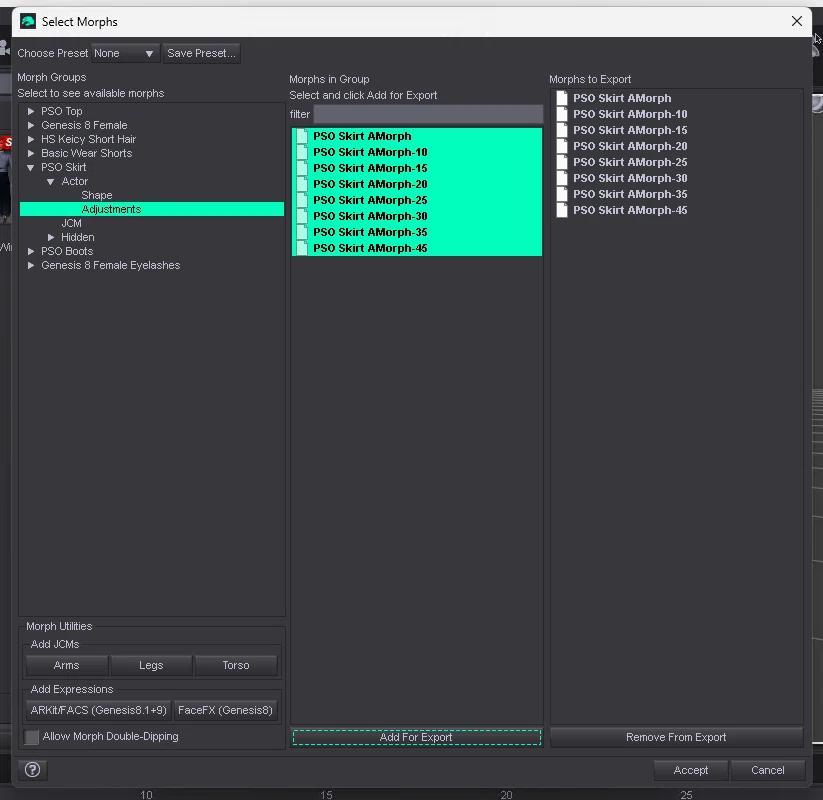The width and height of the screenshot is (823, 800).
Task: Click Add For Export button
Action: 416,737
